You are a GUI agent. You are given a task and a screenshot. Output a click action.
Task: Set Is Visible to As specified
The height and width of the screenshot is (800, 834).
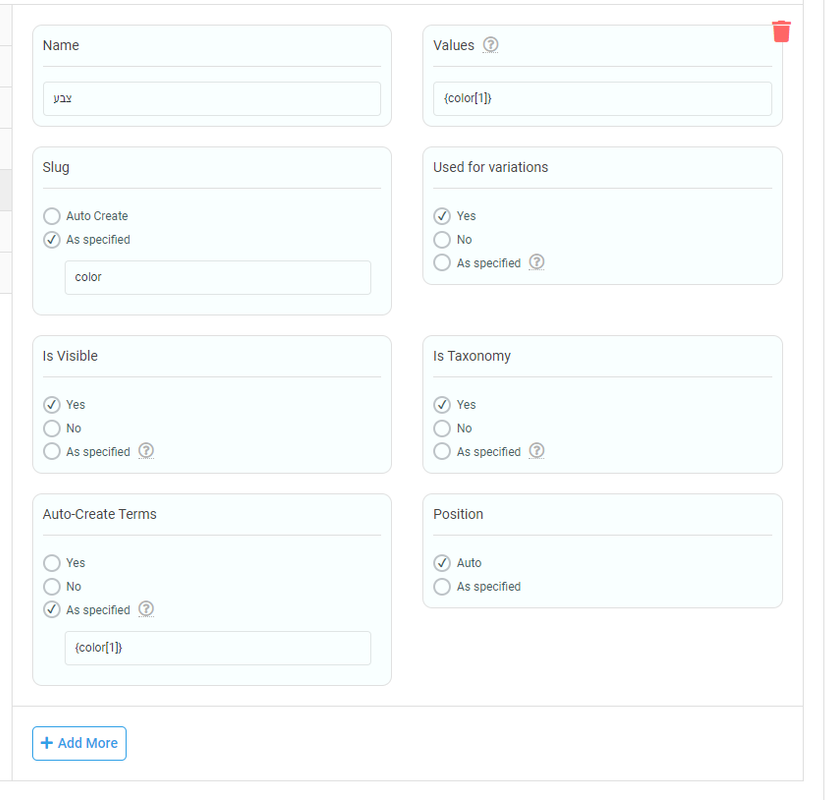[52, 452]
